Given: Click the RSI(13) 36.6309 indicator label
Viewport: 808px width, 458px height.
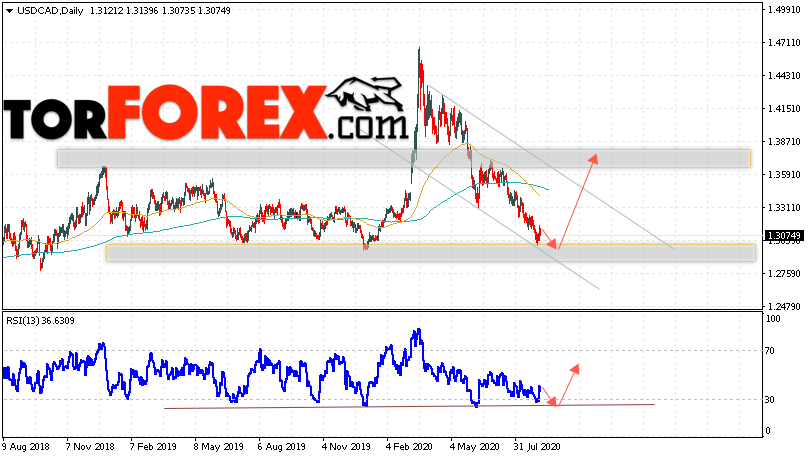Looking at the screenshot, I should pyautogui.click(x=40, y=320).
